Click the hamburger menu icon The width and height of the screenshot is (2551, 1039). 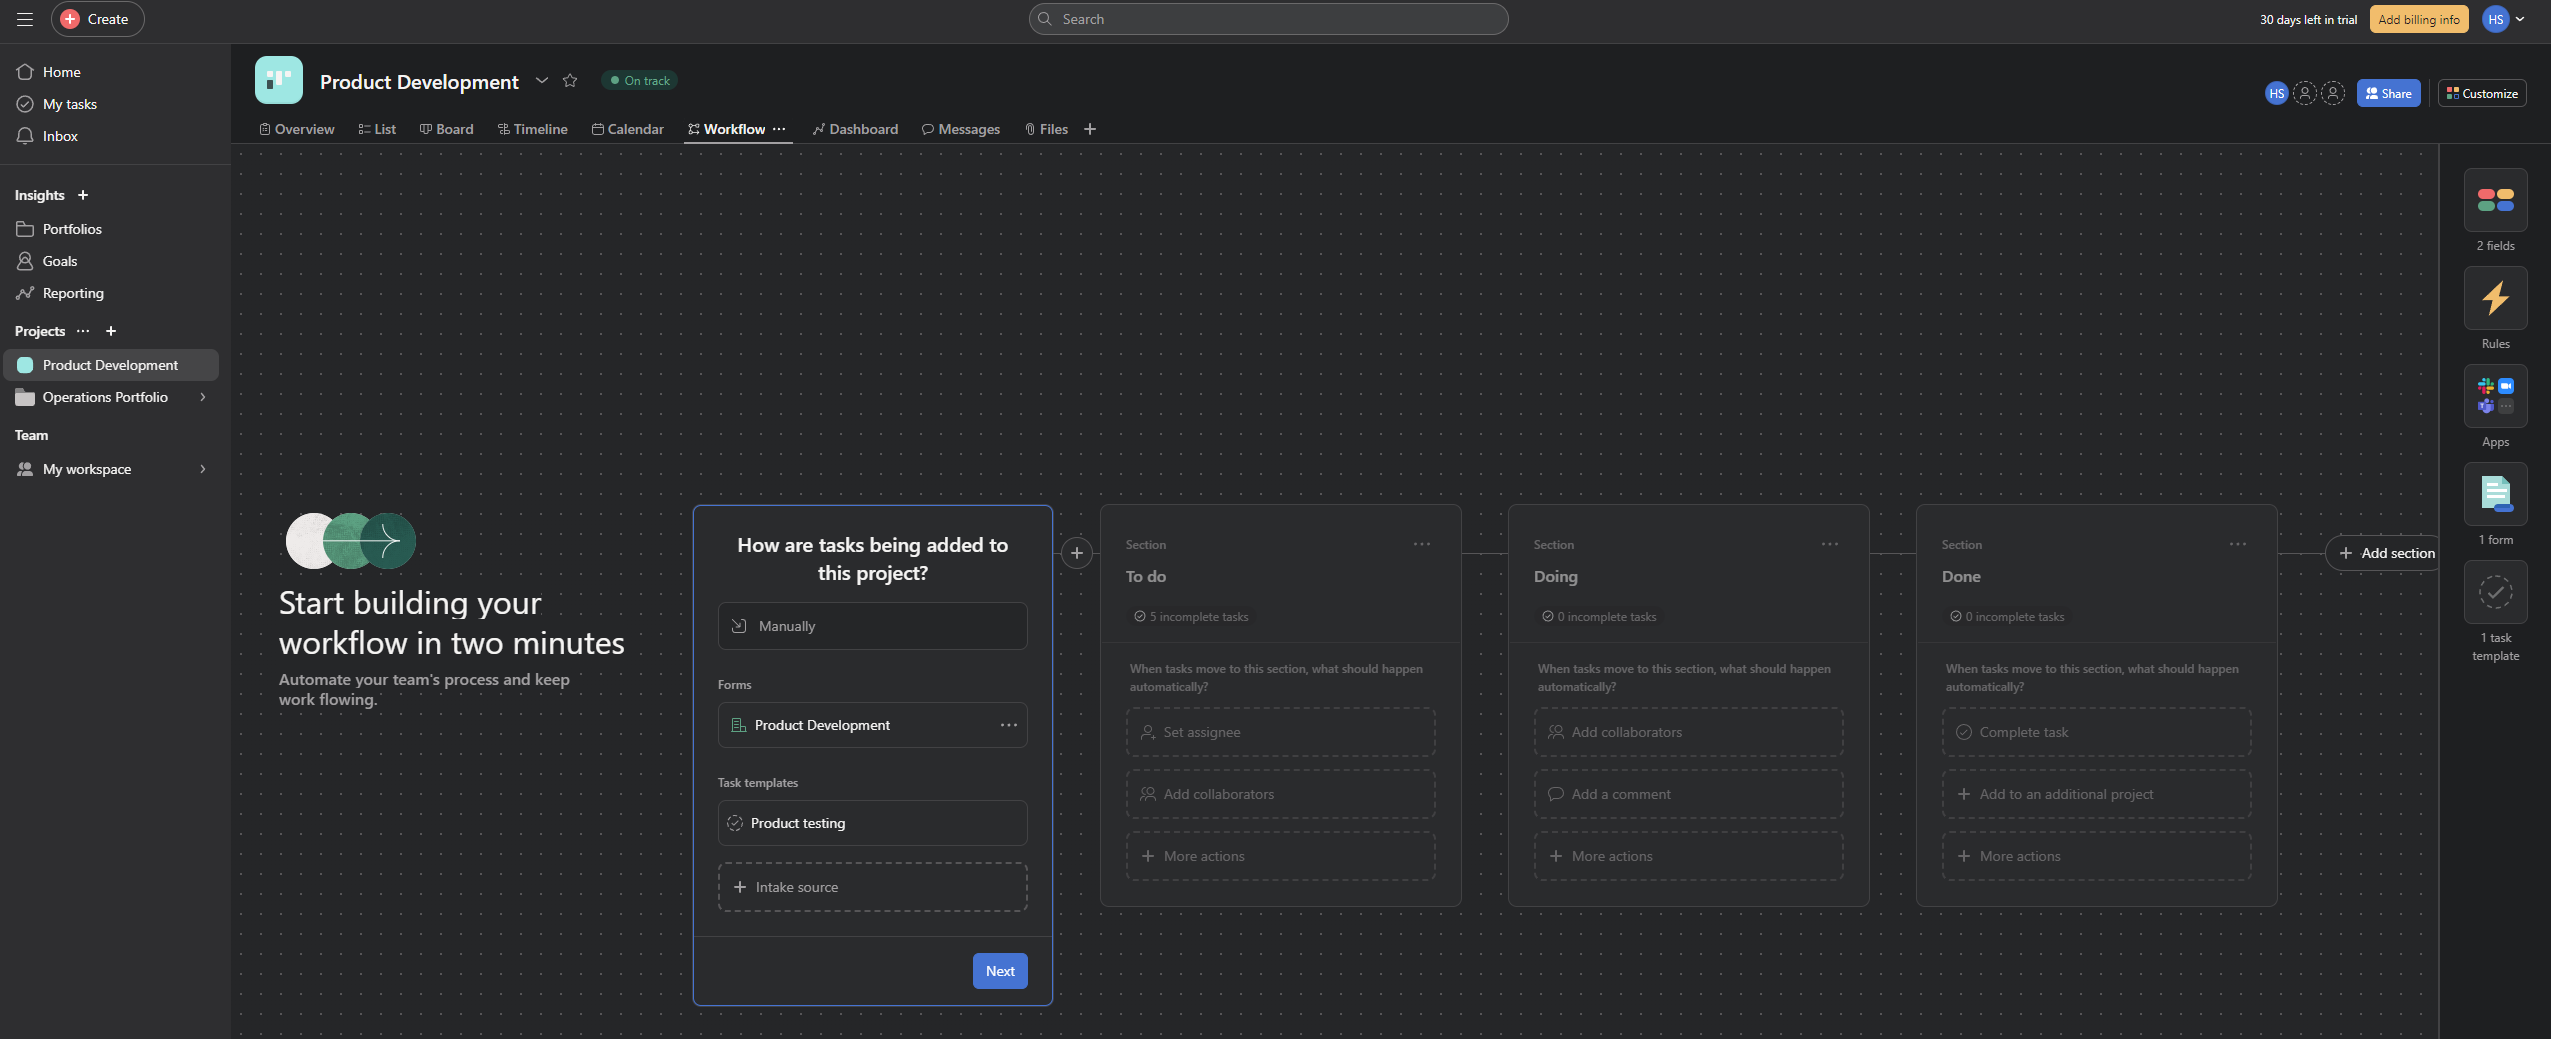(x=25, y=19)
